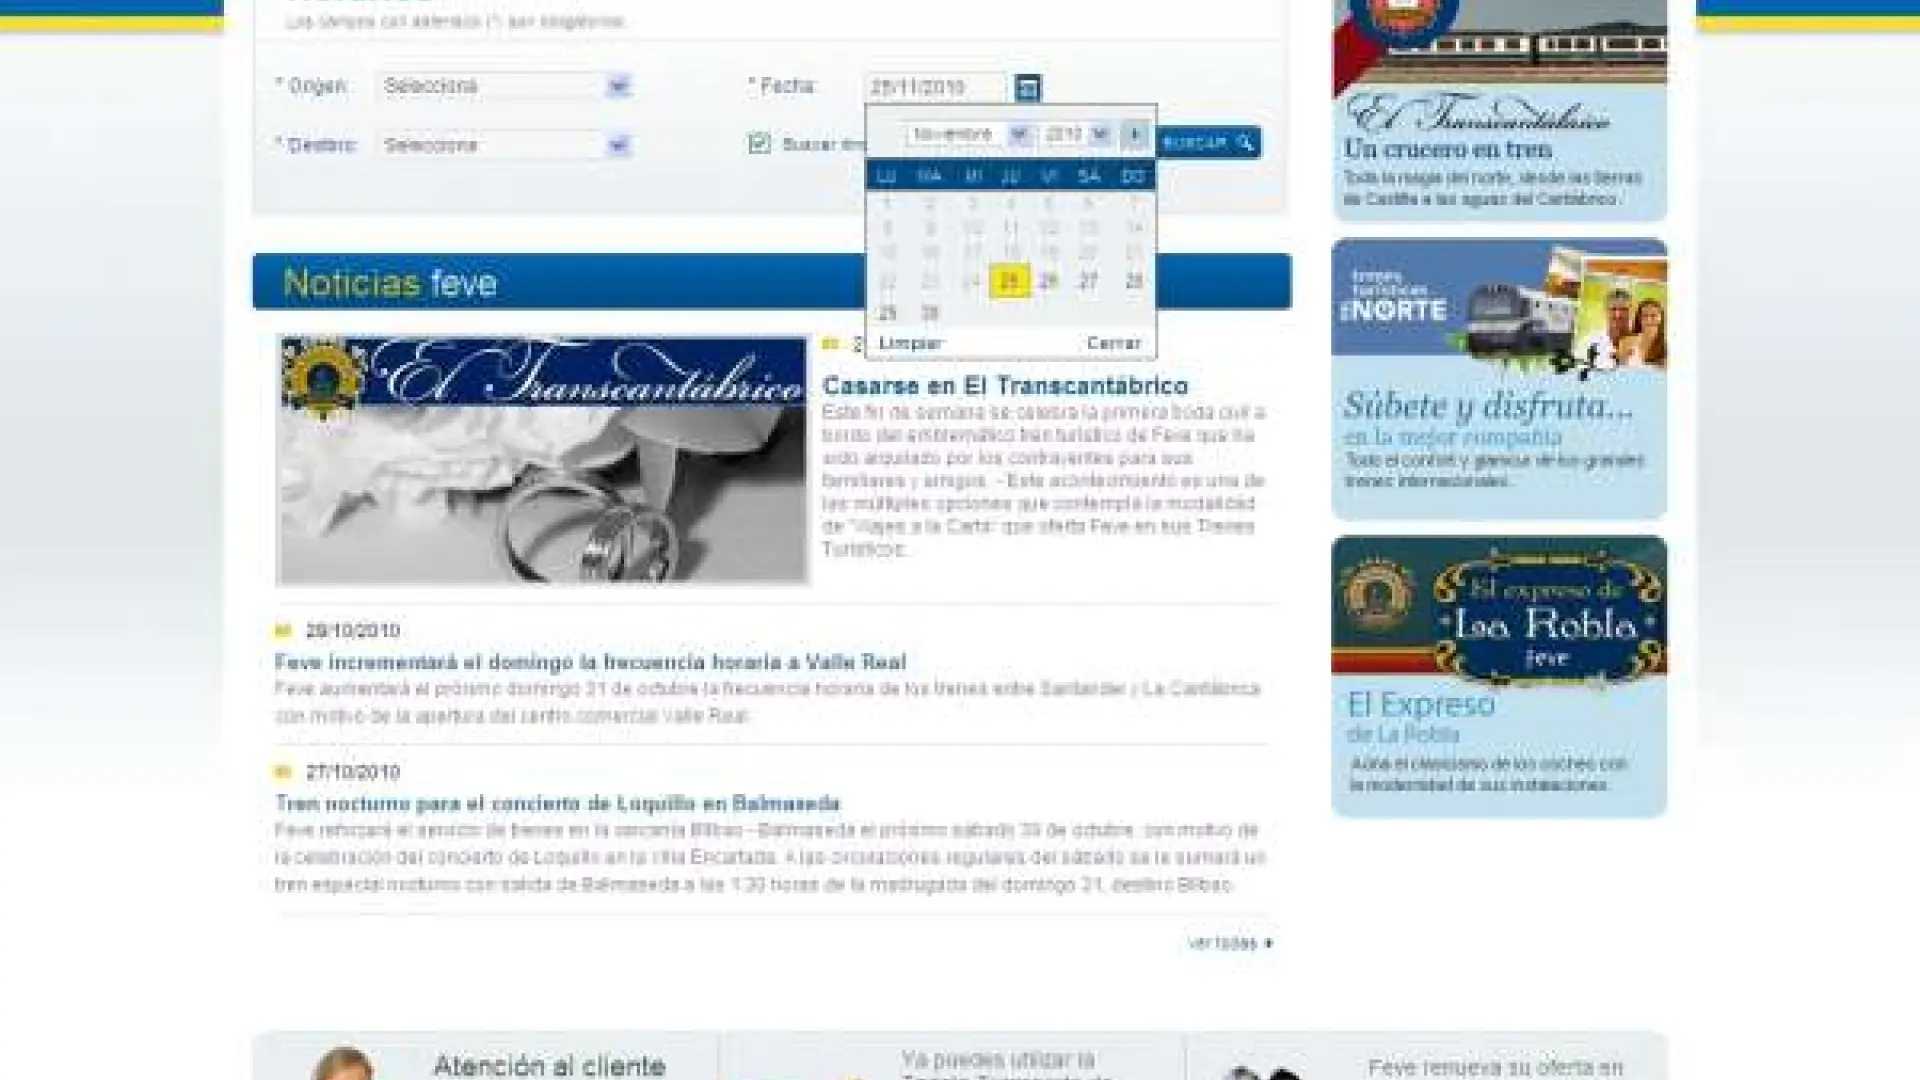
Task: Open the Casarse en El Transcantábrico article
Action: click(x=1006, y=384)
